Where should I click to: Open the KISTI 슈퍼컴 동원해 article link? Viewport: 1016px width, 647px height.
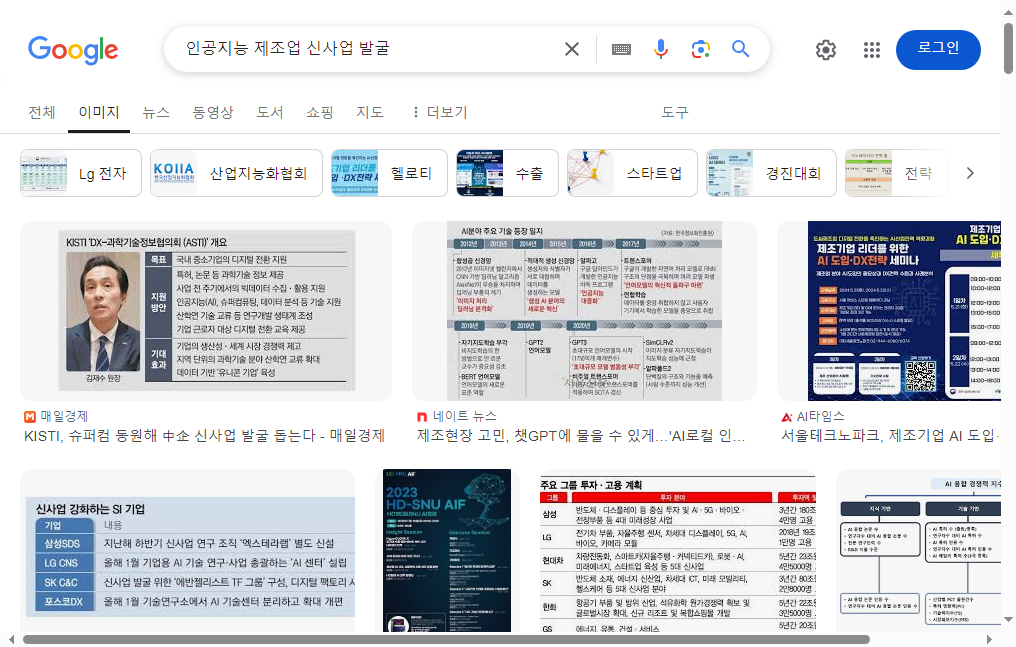coord(204,436)
